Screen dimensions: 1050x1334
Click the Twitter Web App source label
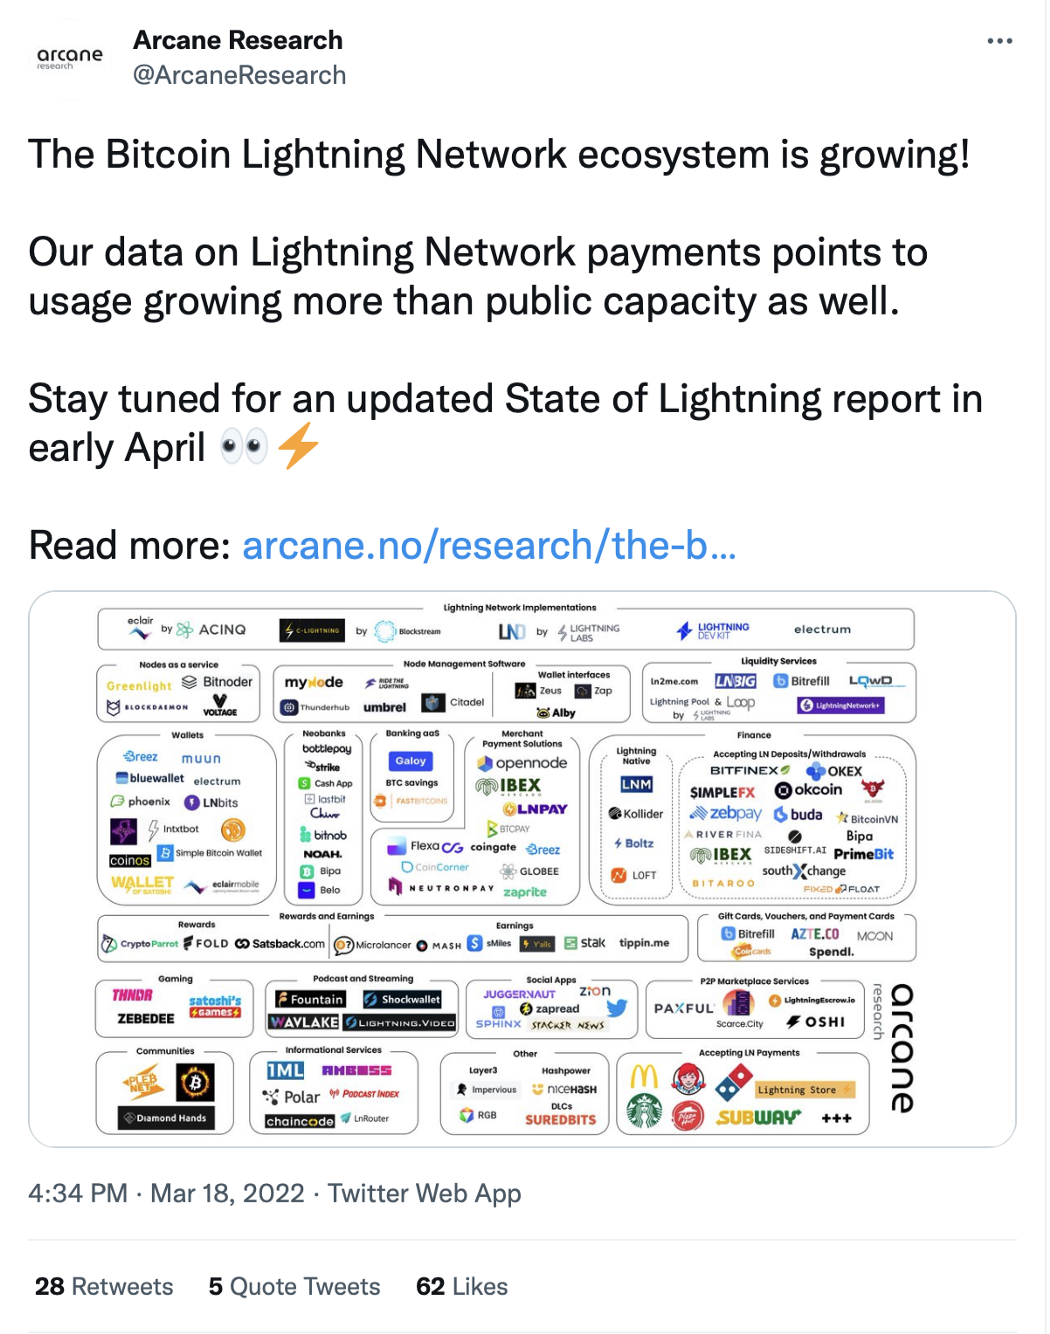(425, 1194)
